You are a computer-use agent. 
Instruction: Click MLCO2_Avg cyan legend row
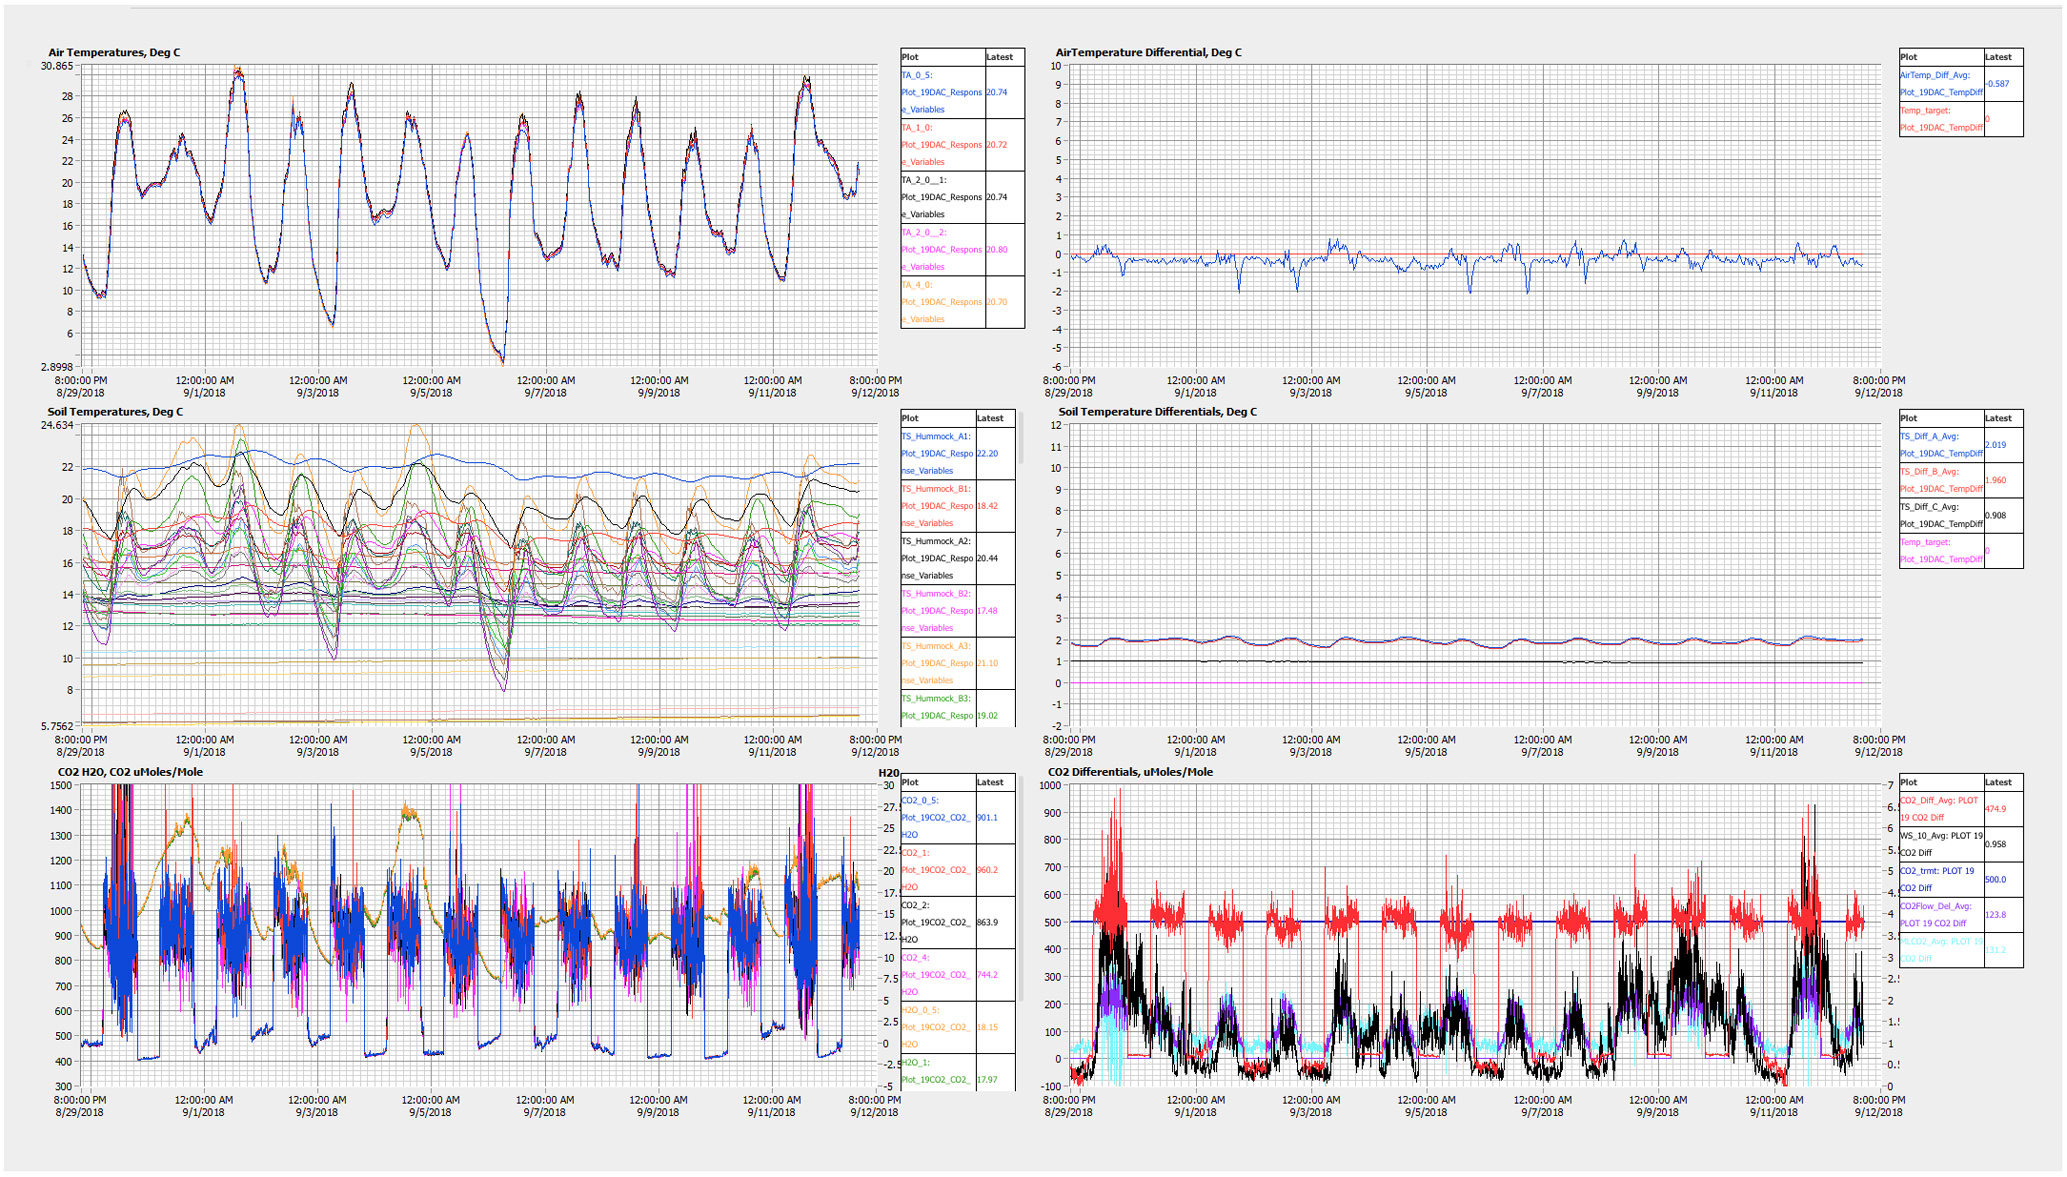click(1940, 950)
